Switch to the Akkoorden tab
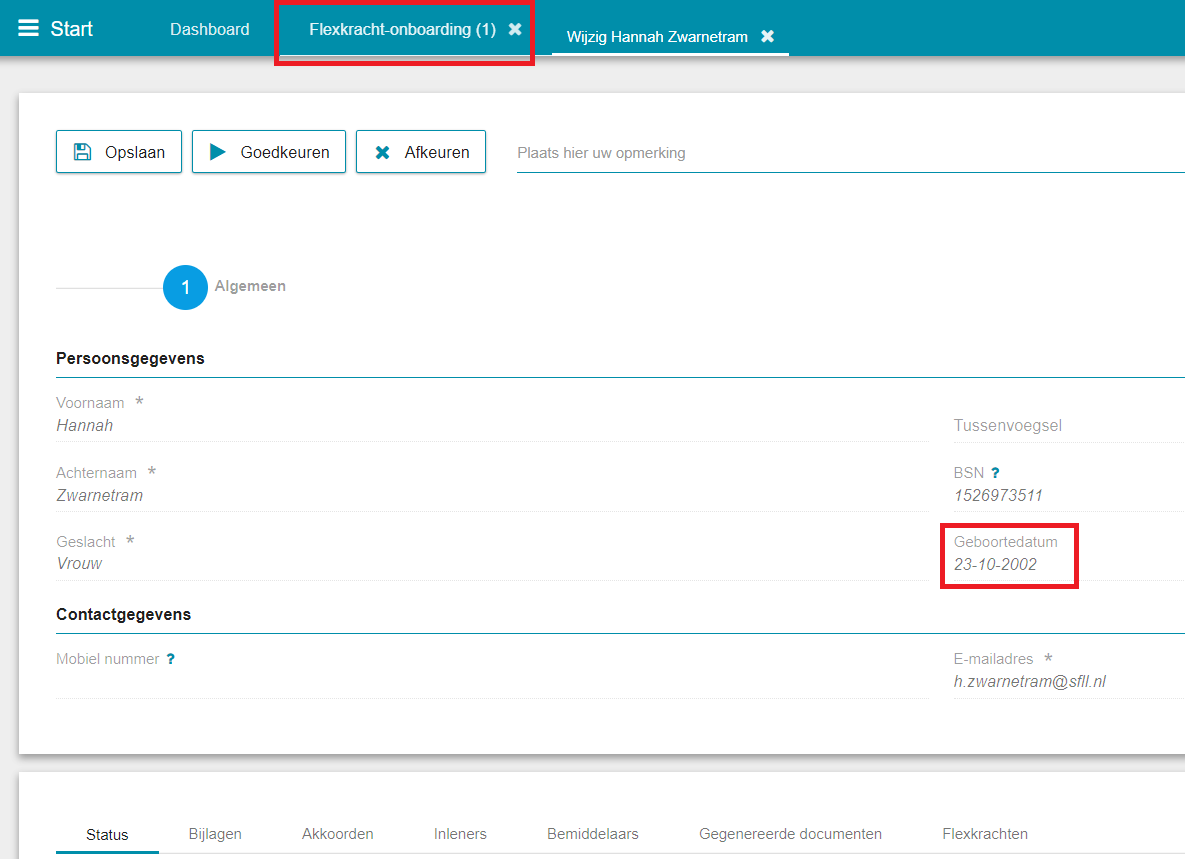 338,834
